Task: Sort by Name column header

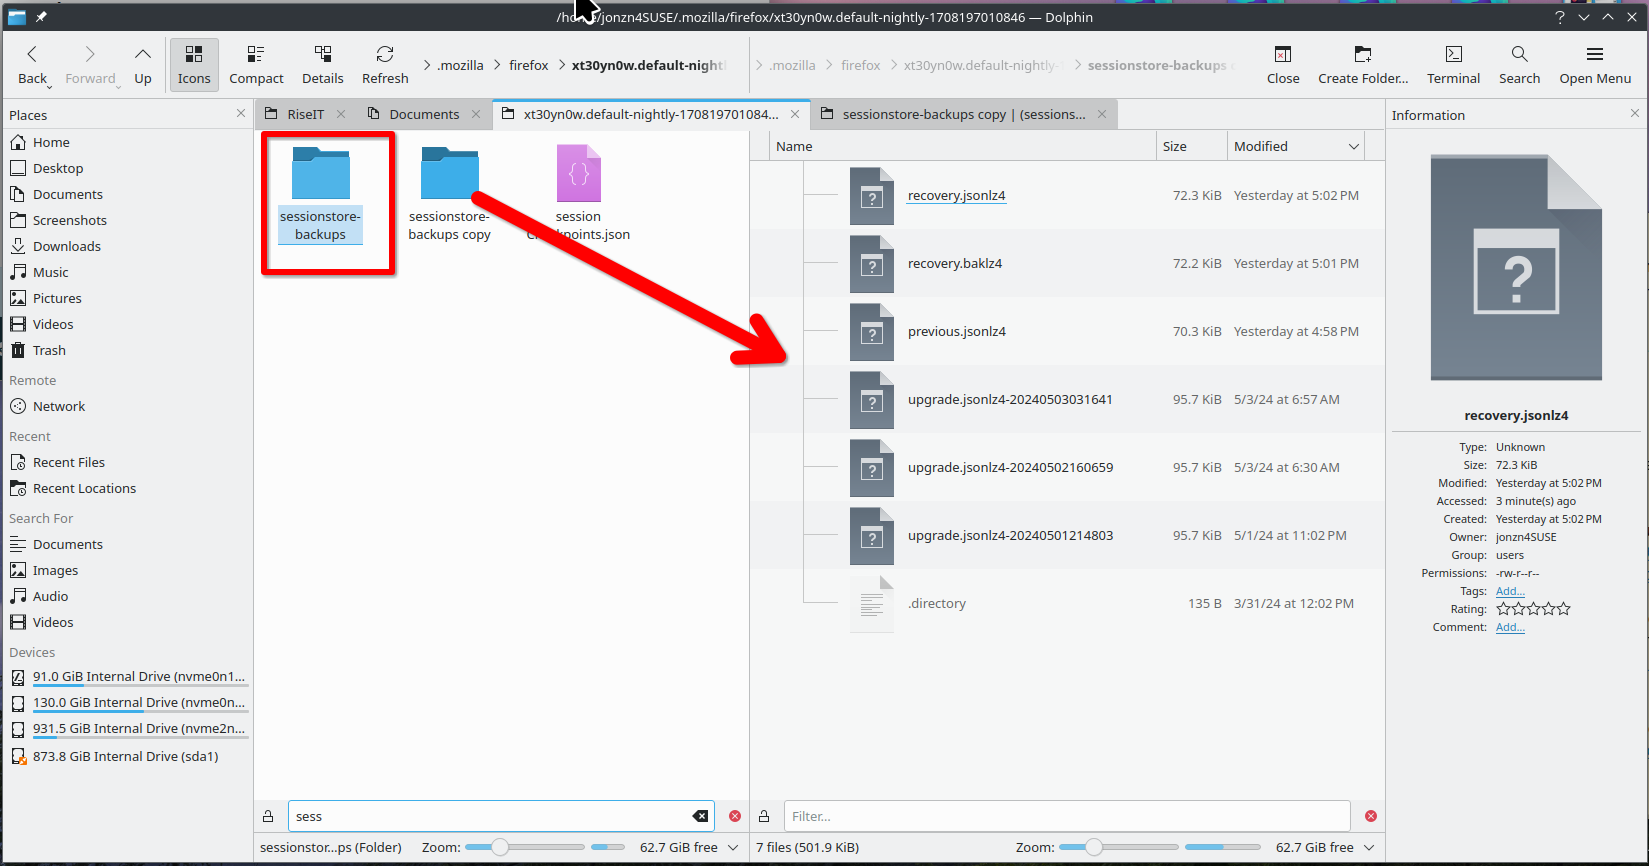Action: [x=962, y=146]
